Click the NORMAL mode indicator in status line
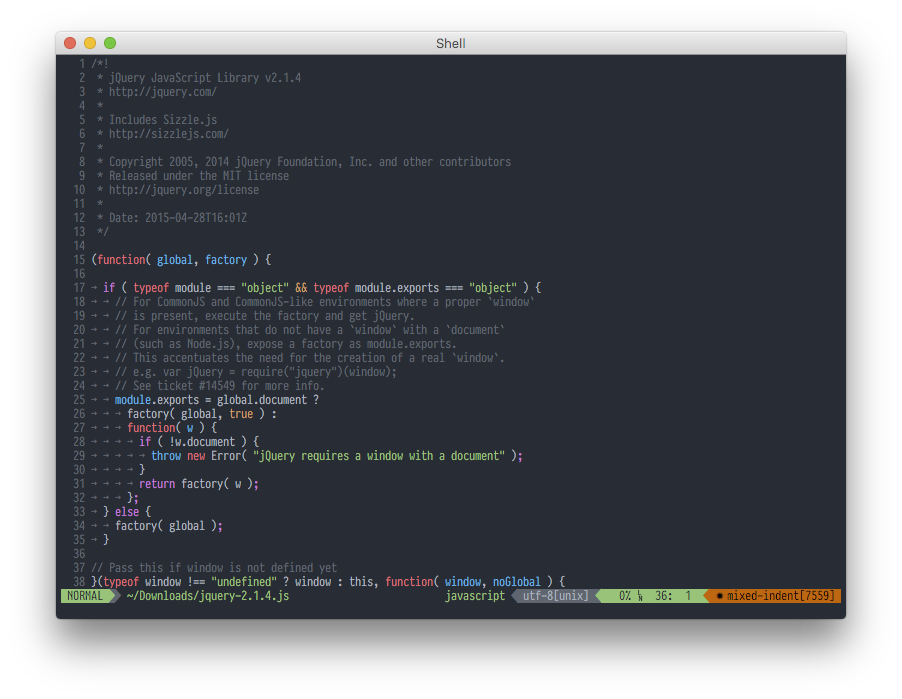Screen dimensions: 902x699 pyautogui.click(x=84, y=596)
